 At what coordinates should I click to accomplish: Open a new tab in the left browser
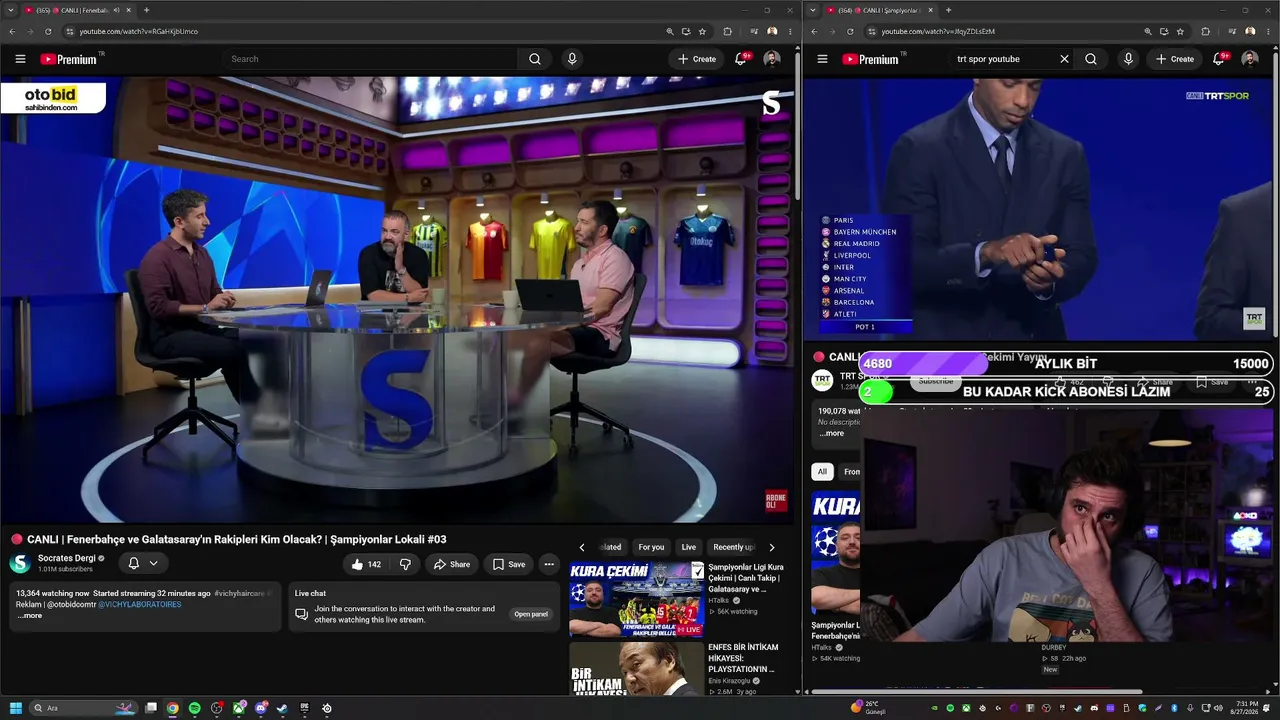(x=146, y=10)
